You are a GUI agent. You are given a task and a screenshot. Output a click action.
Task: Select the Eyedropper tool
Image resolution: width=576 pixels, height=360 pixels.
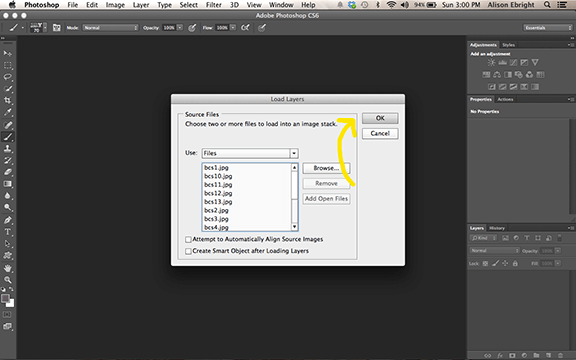7,112
